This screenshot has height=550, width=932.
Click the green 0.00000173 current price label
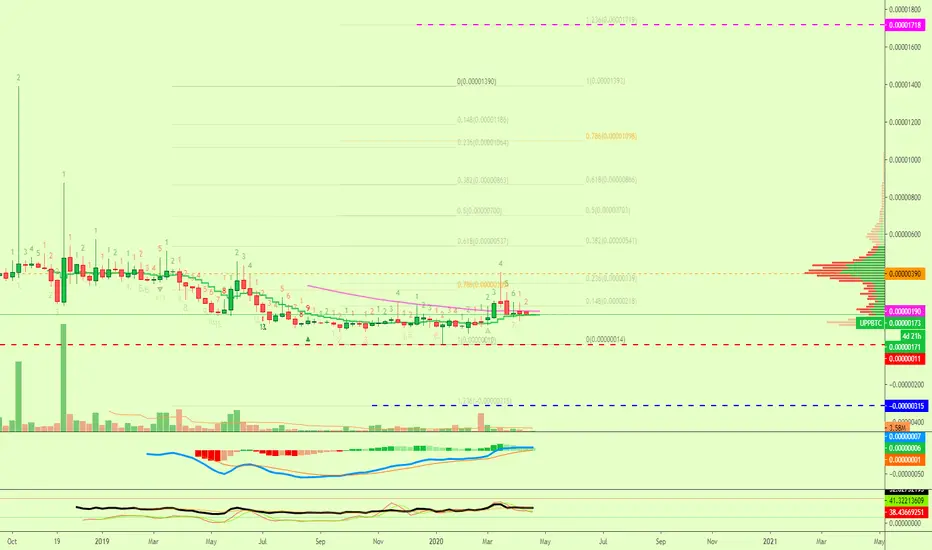(x=905, y=323)
